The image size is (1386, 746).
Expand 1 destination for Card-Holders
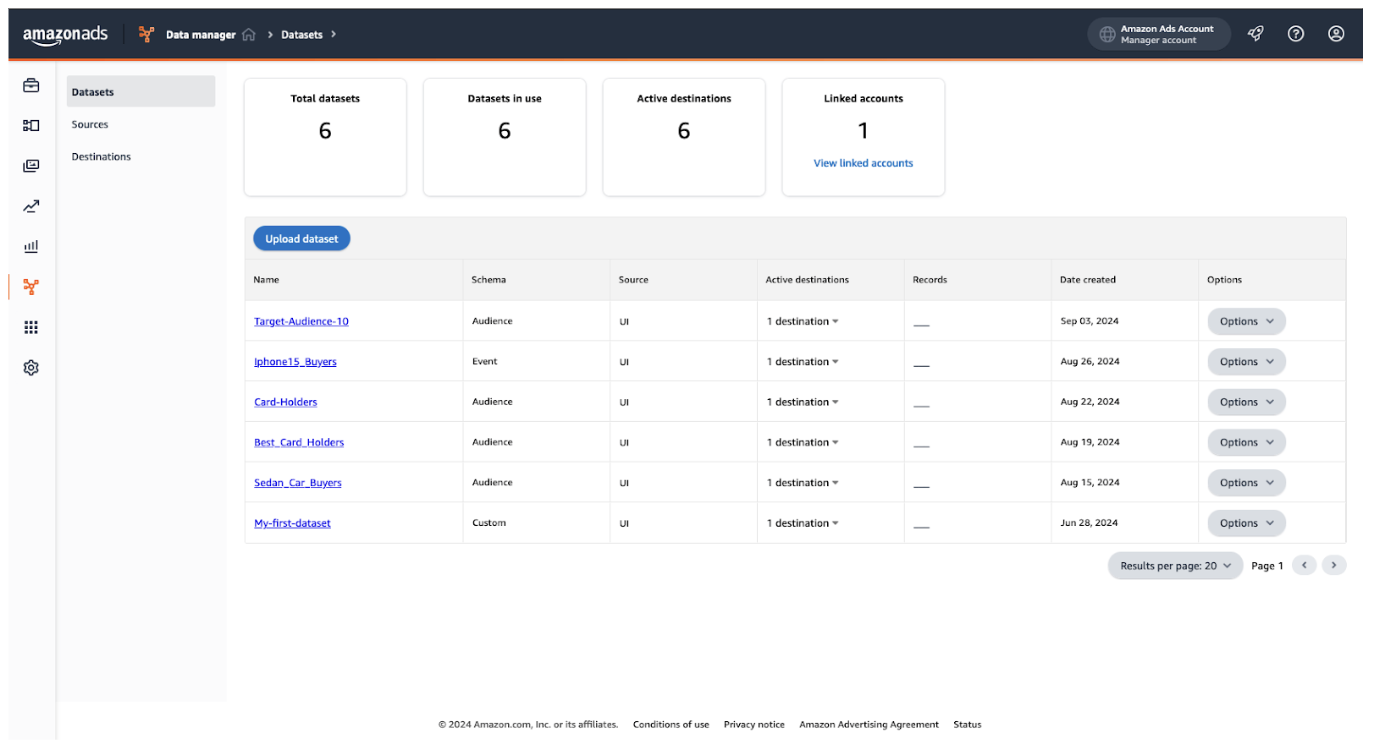click(x=803, y=402)
